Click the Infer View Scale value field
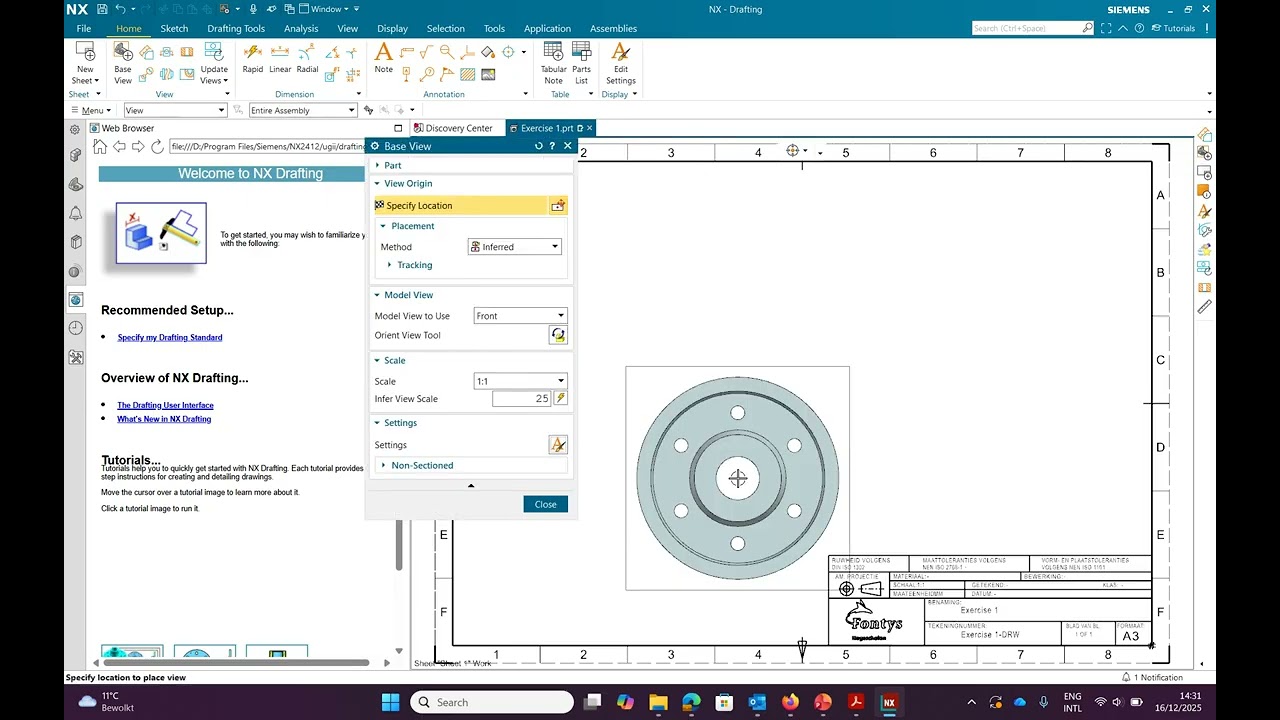 point(522,398)
